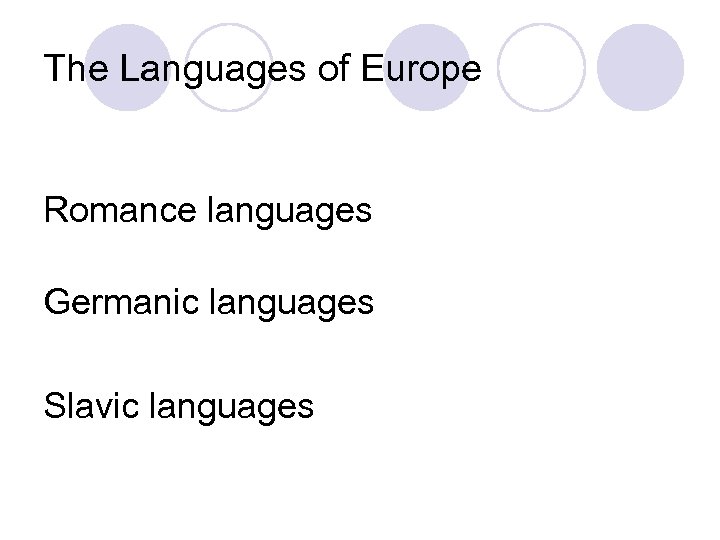Click the word "Germanic"
This screenshot has width=720, height=540.
[119, 301]
